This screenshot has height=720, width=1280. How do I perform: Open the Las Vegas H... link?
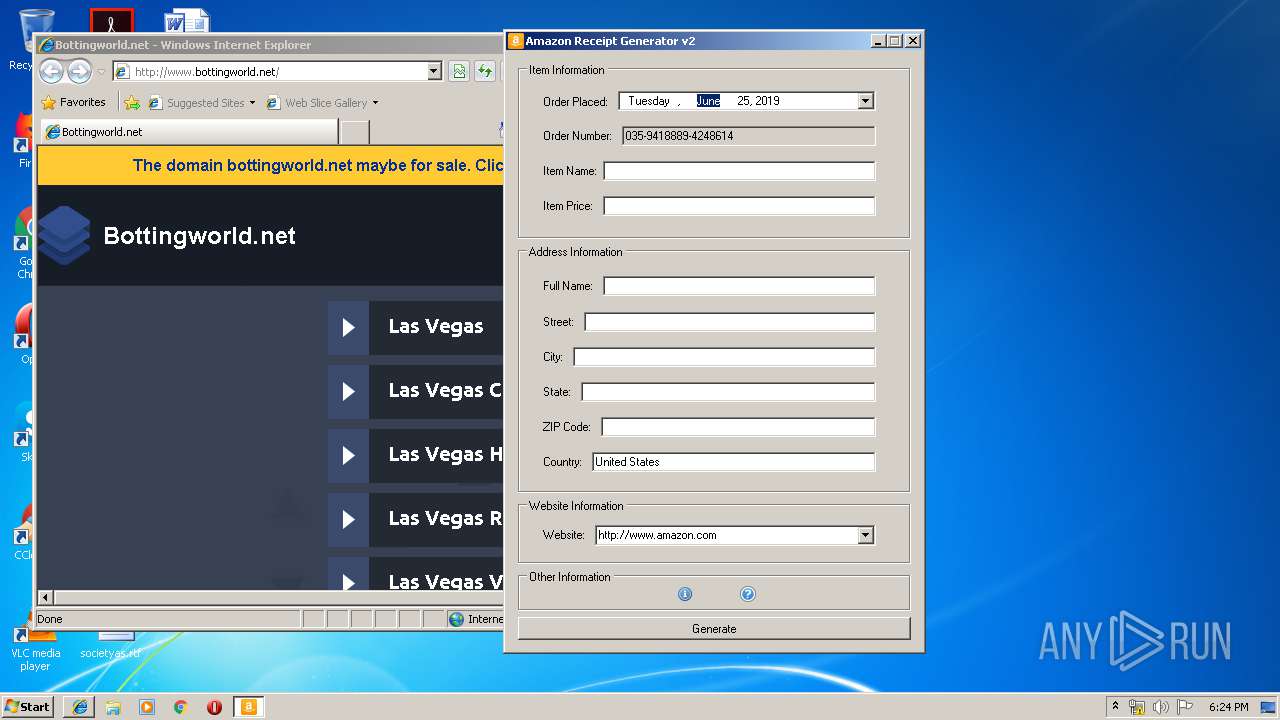[445, 455]
